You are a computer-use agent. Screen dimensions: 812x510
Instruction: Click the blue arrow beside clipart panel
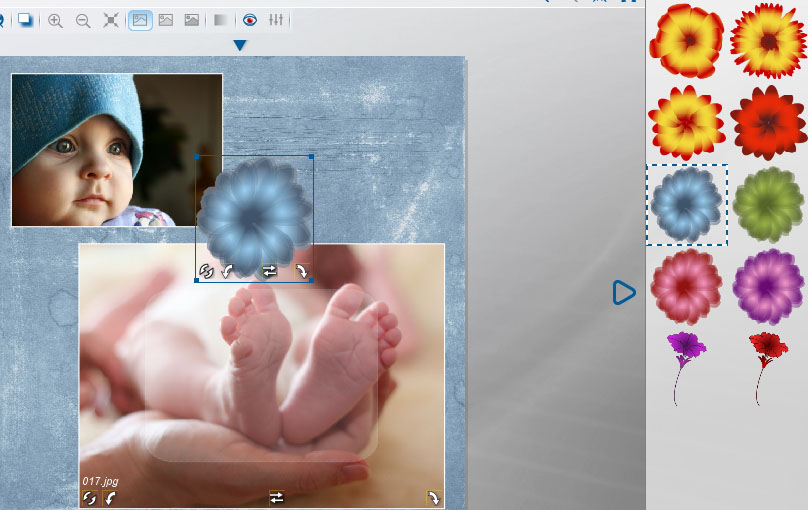624,292
